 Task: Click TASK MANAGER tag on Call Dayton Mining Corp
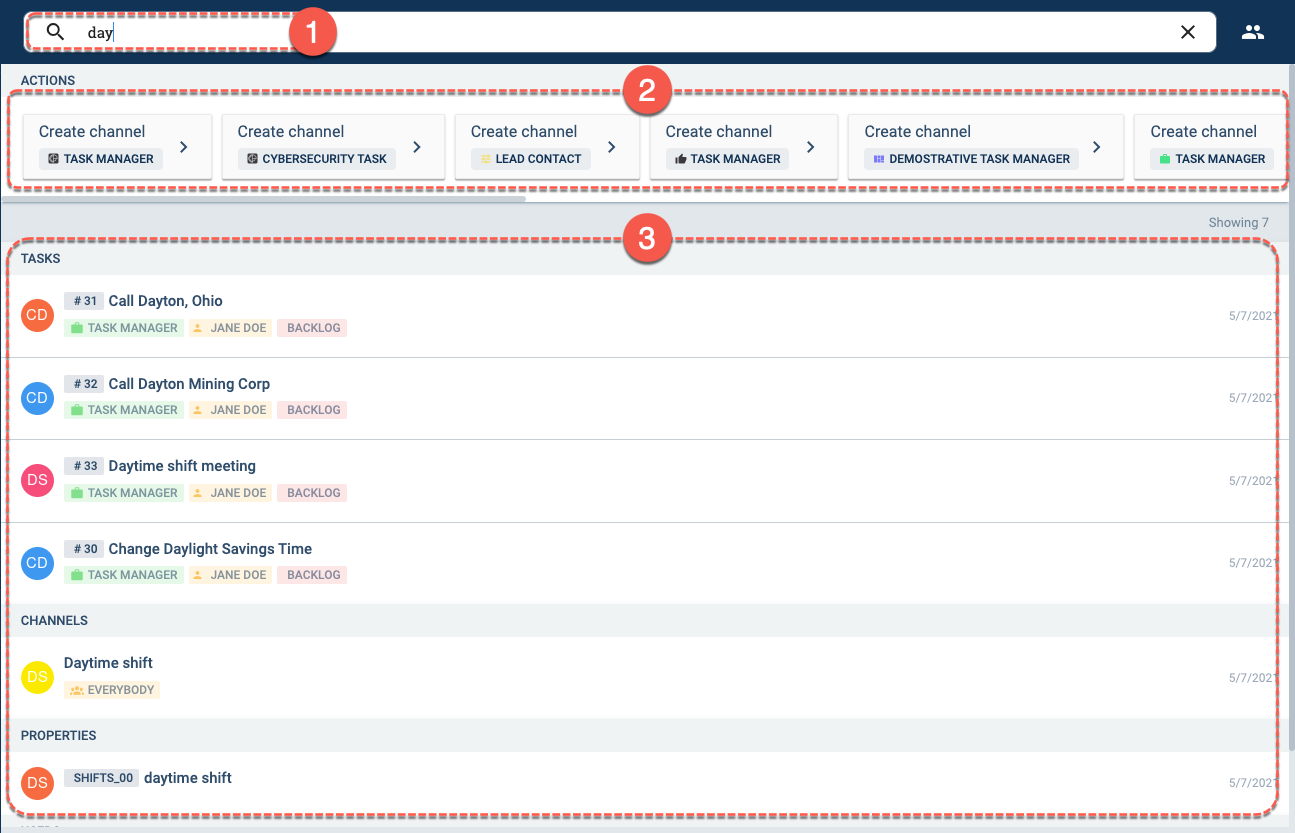coord(124,410)
